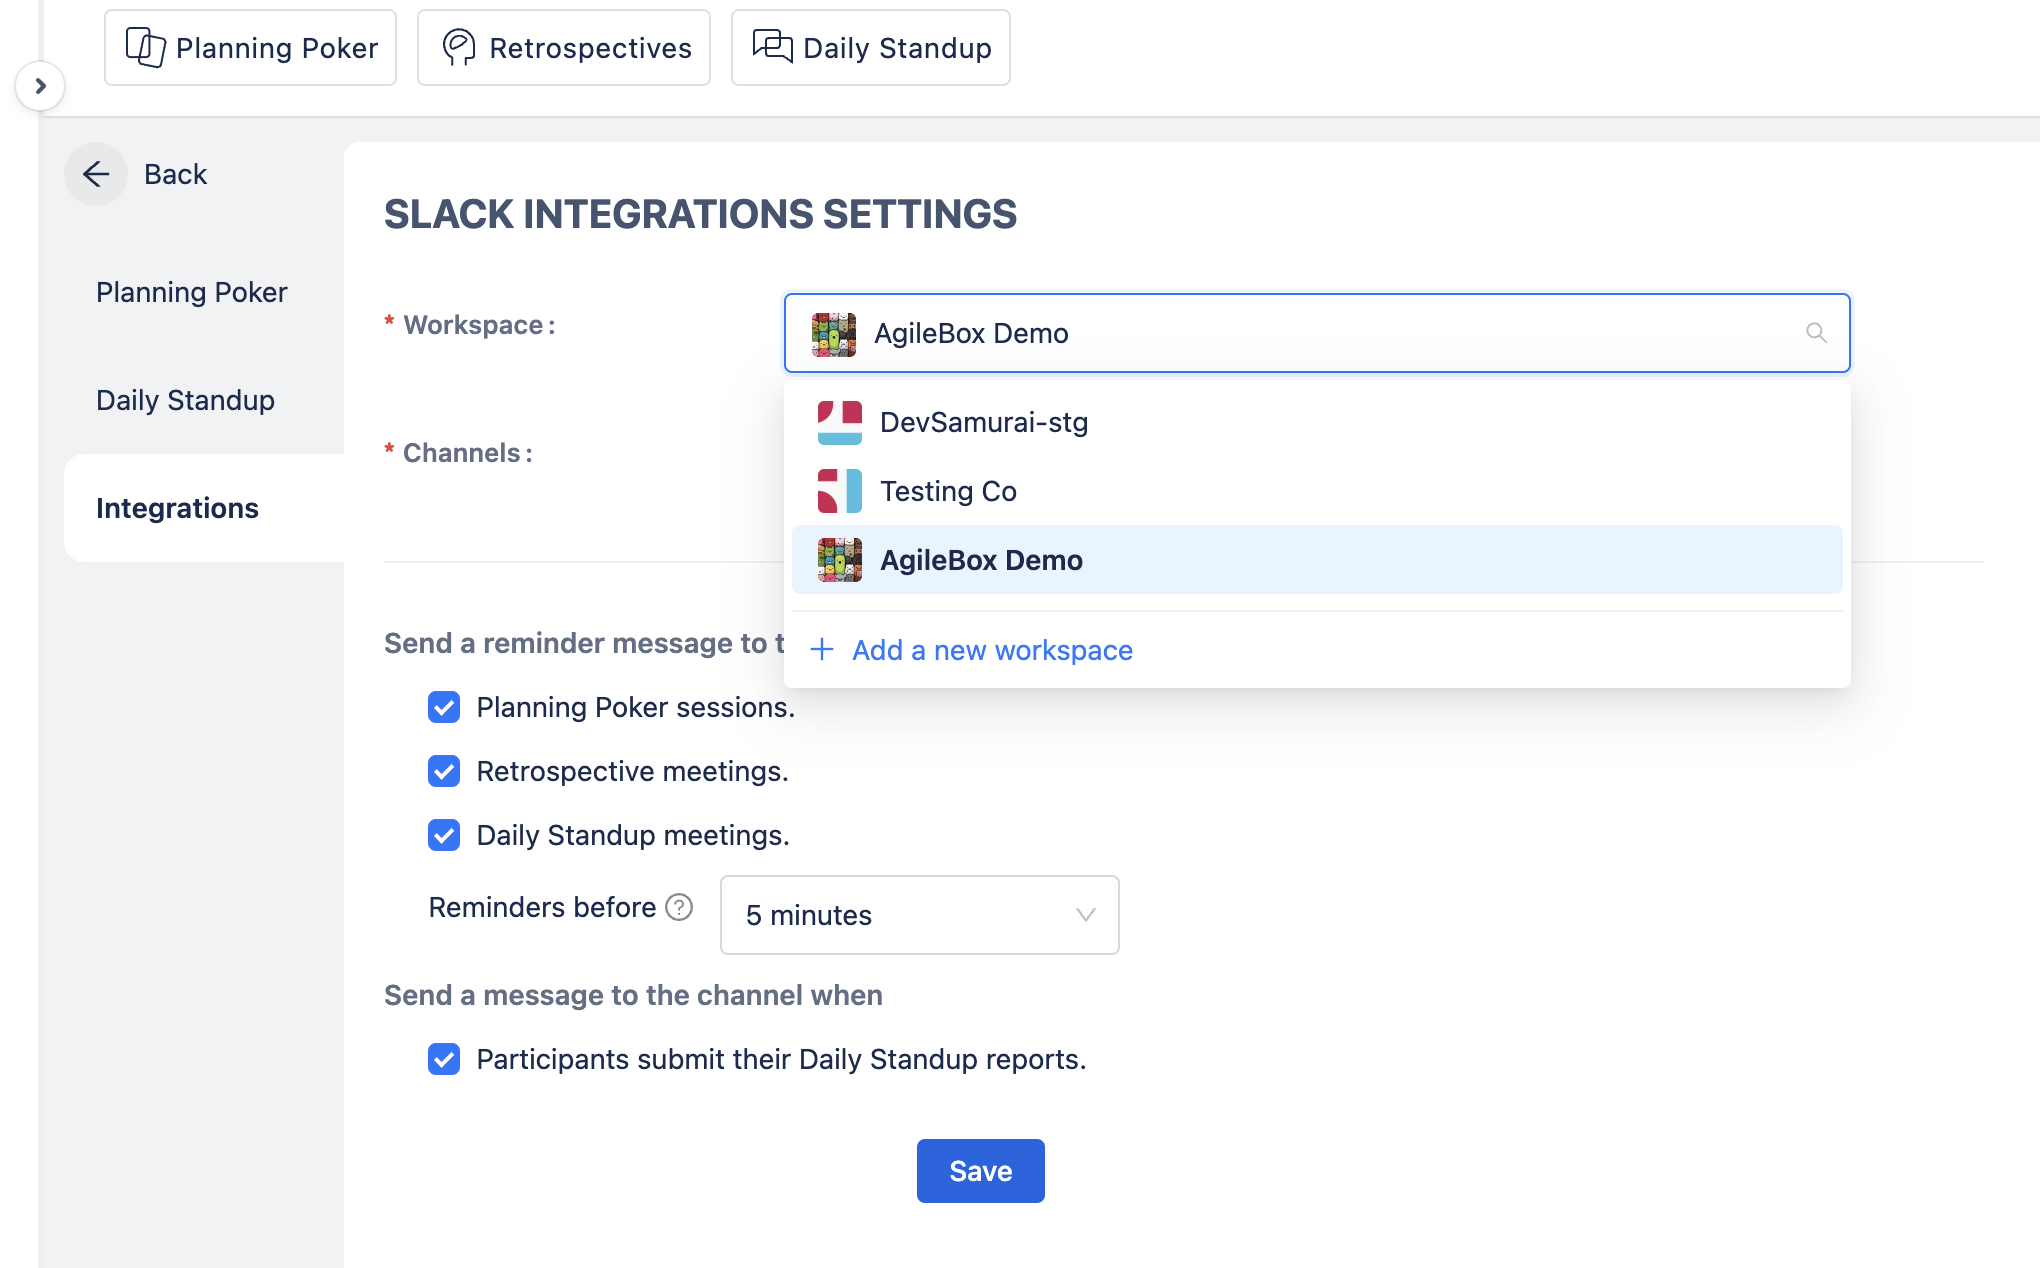Screen dimensions: 2040x1268
Task: Uncheck Planning Poker sessions reminder
Action: (444, 707)
